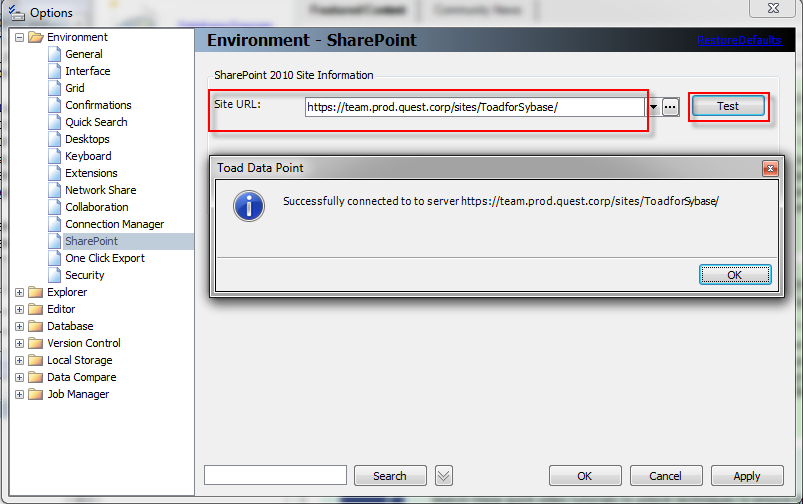Select Collaboration in the options tree

click(x=97, y=207)
